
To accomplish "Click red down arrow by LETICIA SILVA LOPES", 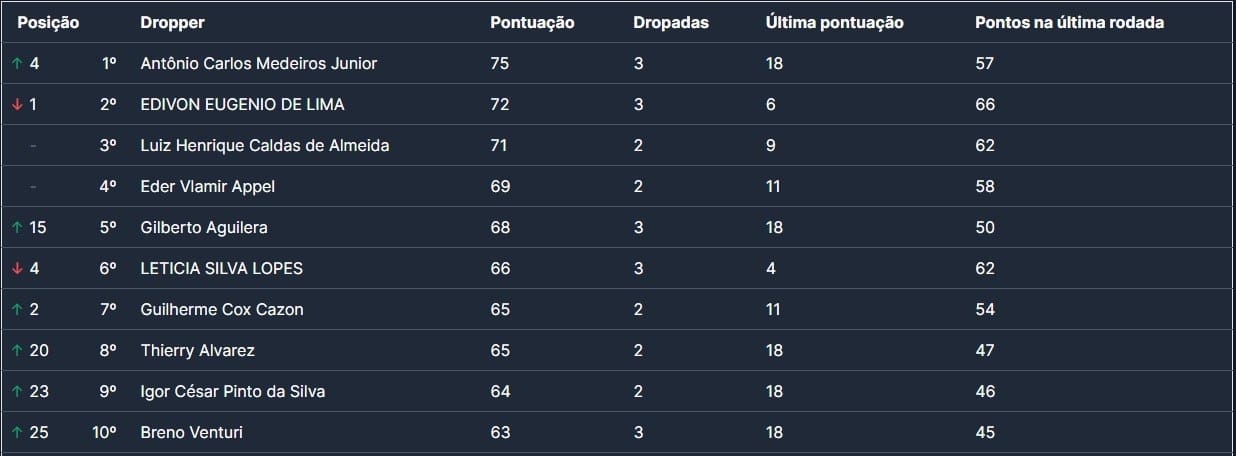I will click(17, 268).
